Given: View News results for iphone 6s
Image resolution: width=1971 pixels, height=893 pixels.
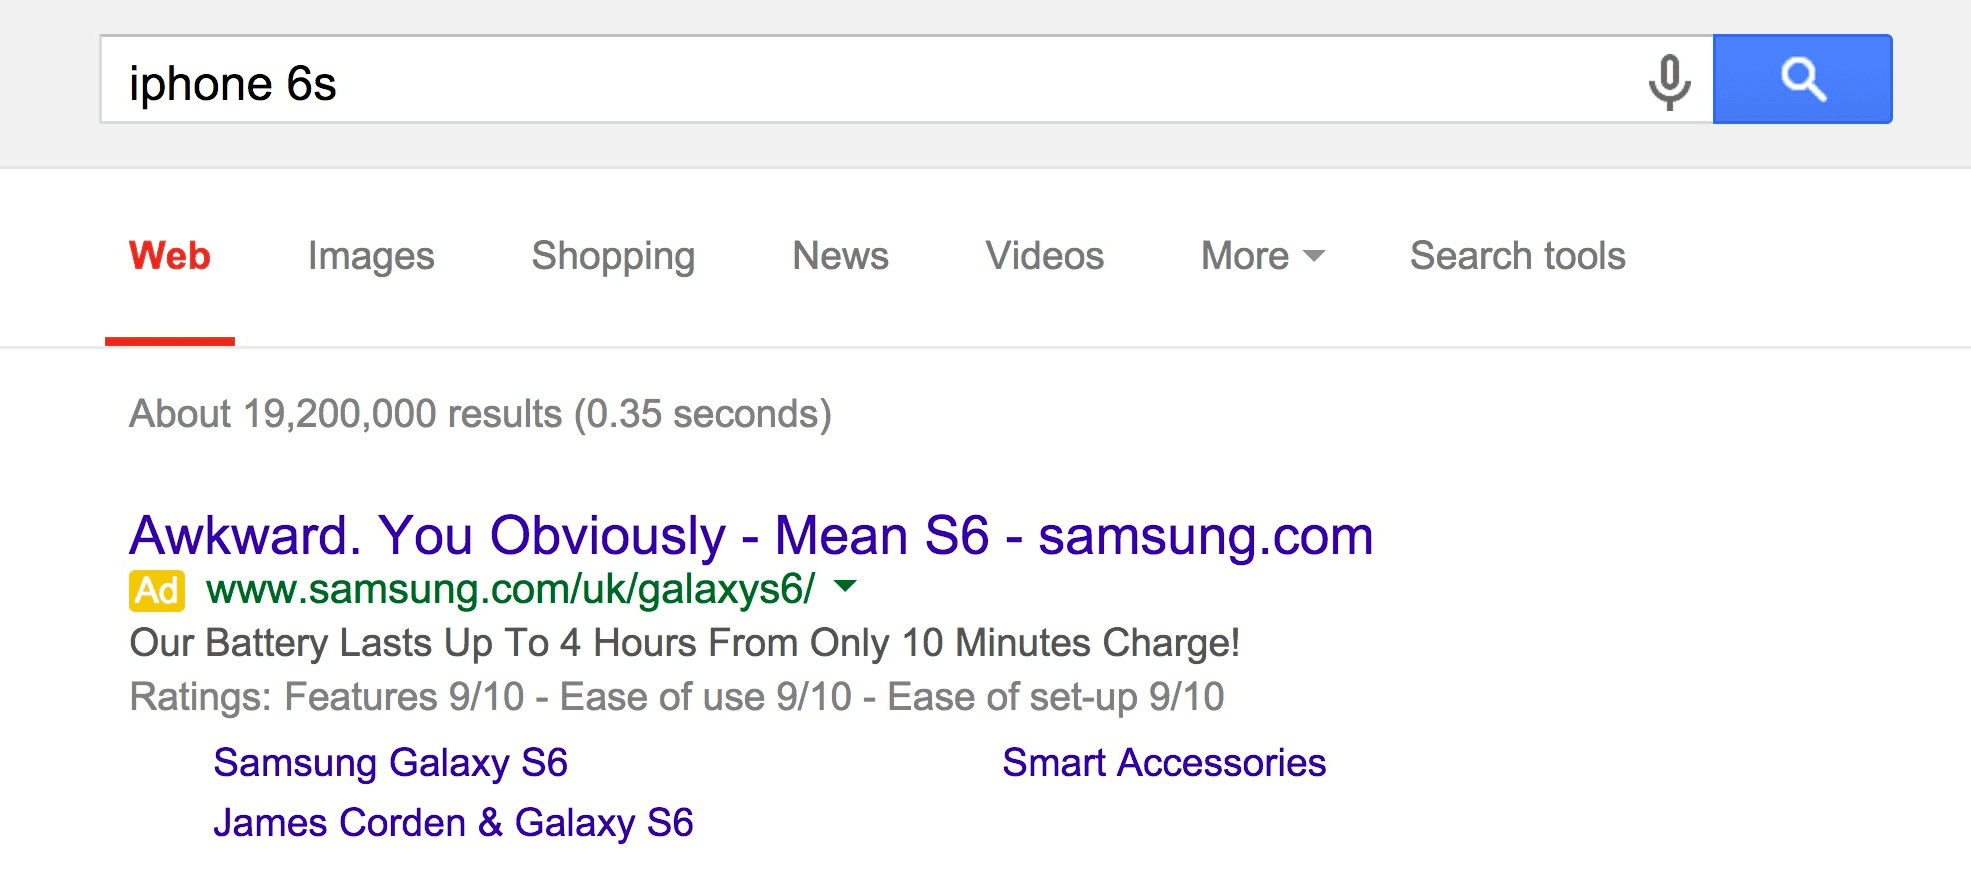Looking at the screenshot, I should point(839,256).
